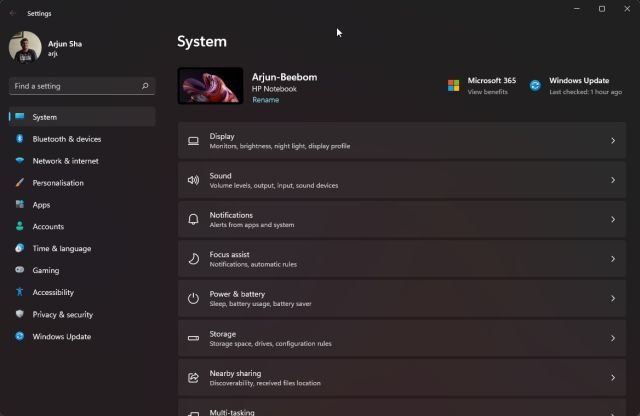Click the back arrow in title bar
Viewport: 640px width, 416px height.
click(x=12, y=13)
